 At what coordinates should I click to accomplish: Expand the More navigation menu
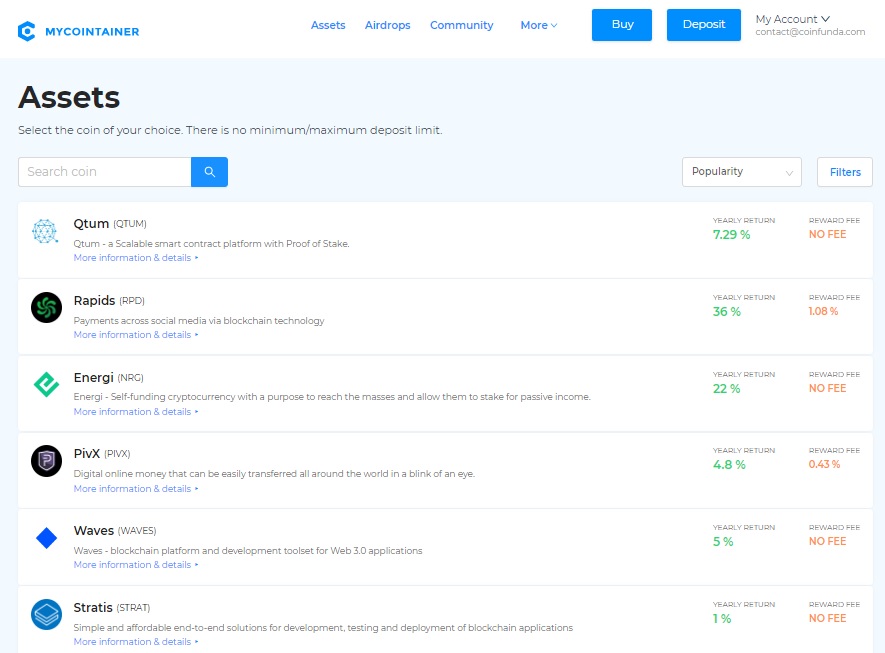coord(538,25)
